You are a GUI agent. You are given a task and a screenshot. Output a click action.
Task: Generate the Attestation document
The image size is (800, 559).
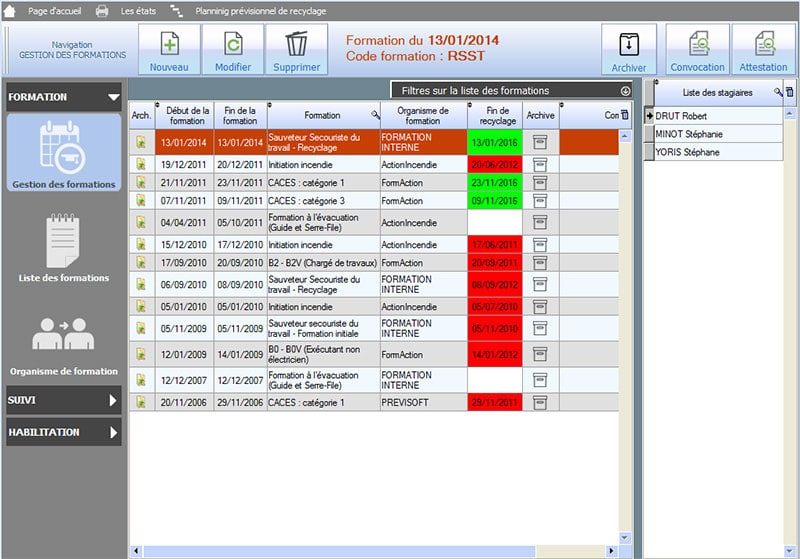point(763,49)
